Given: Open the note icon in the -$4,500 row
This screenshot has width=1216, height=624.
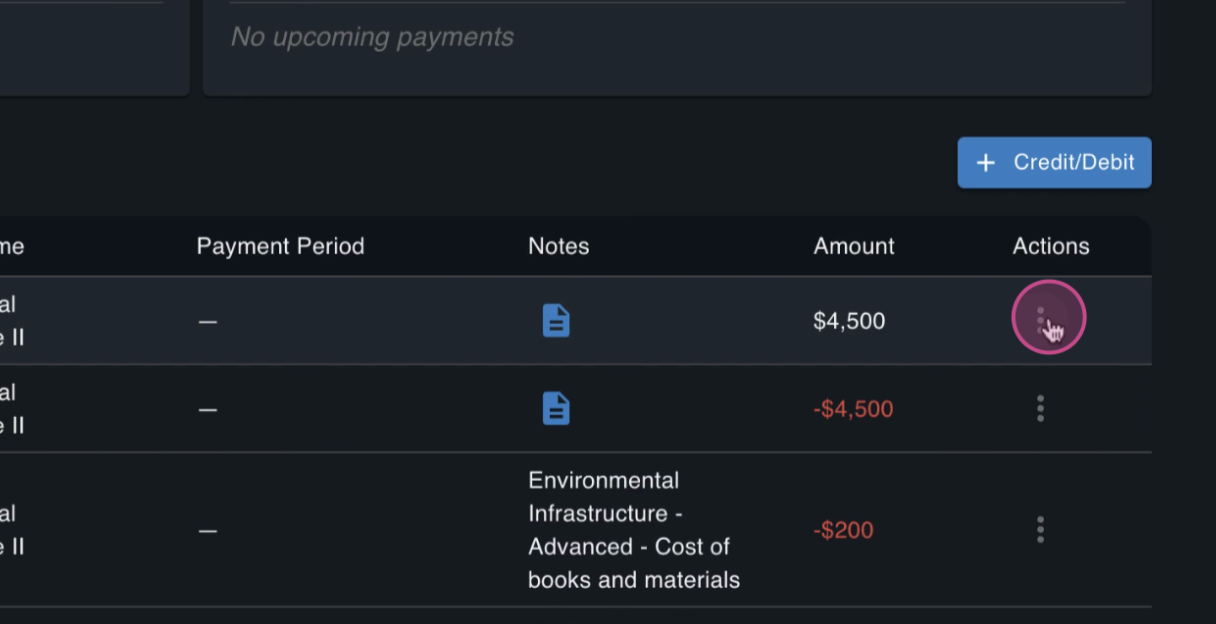Looking at the screenshot, I should point(556,408).
